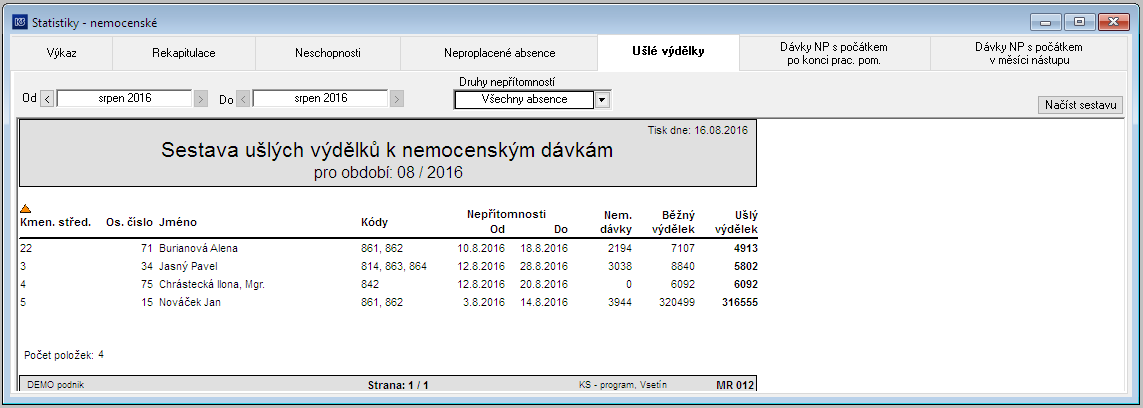The image size is (1143, 408).
Task: Click the běžný výdělek value 320499
Action: [677, 302]
